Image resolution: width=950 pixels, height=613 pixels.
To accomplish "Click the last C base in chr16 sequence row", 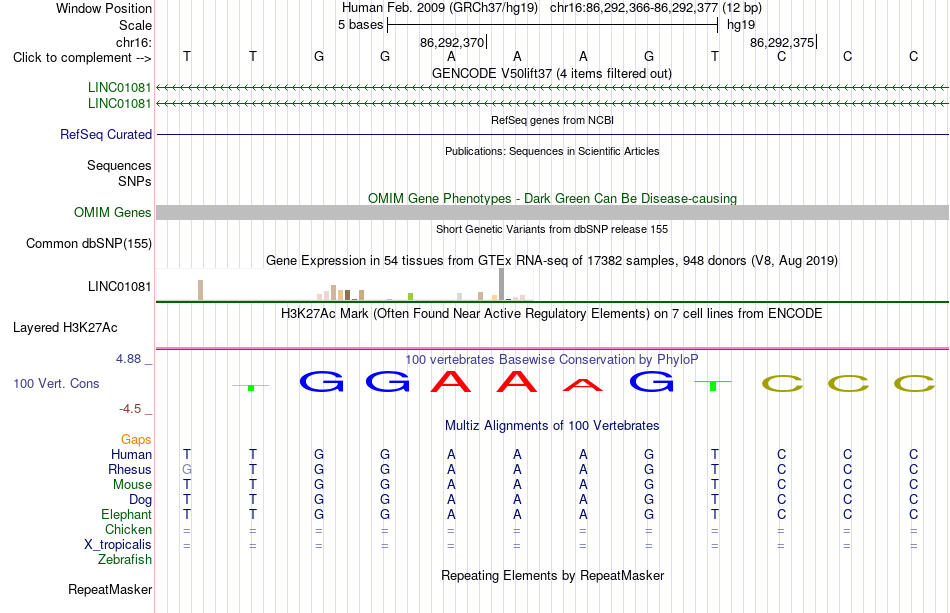I will coord(913,56).
